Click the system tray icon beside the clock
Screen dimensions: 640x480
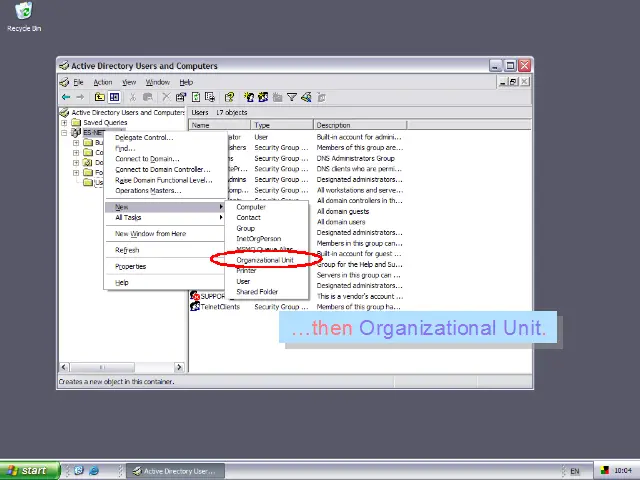[604, 471]
